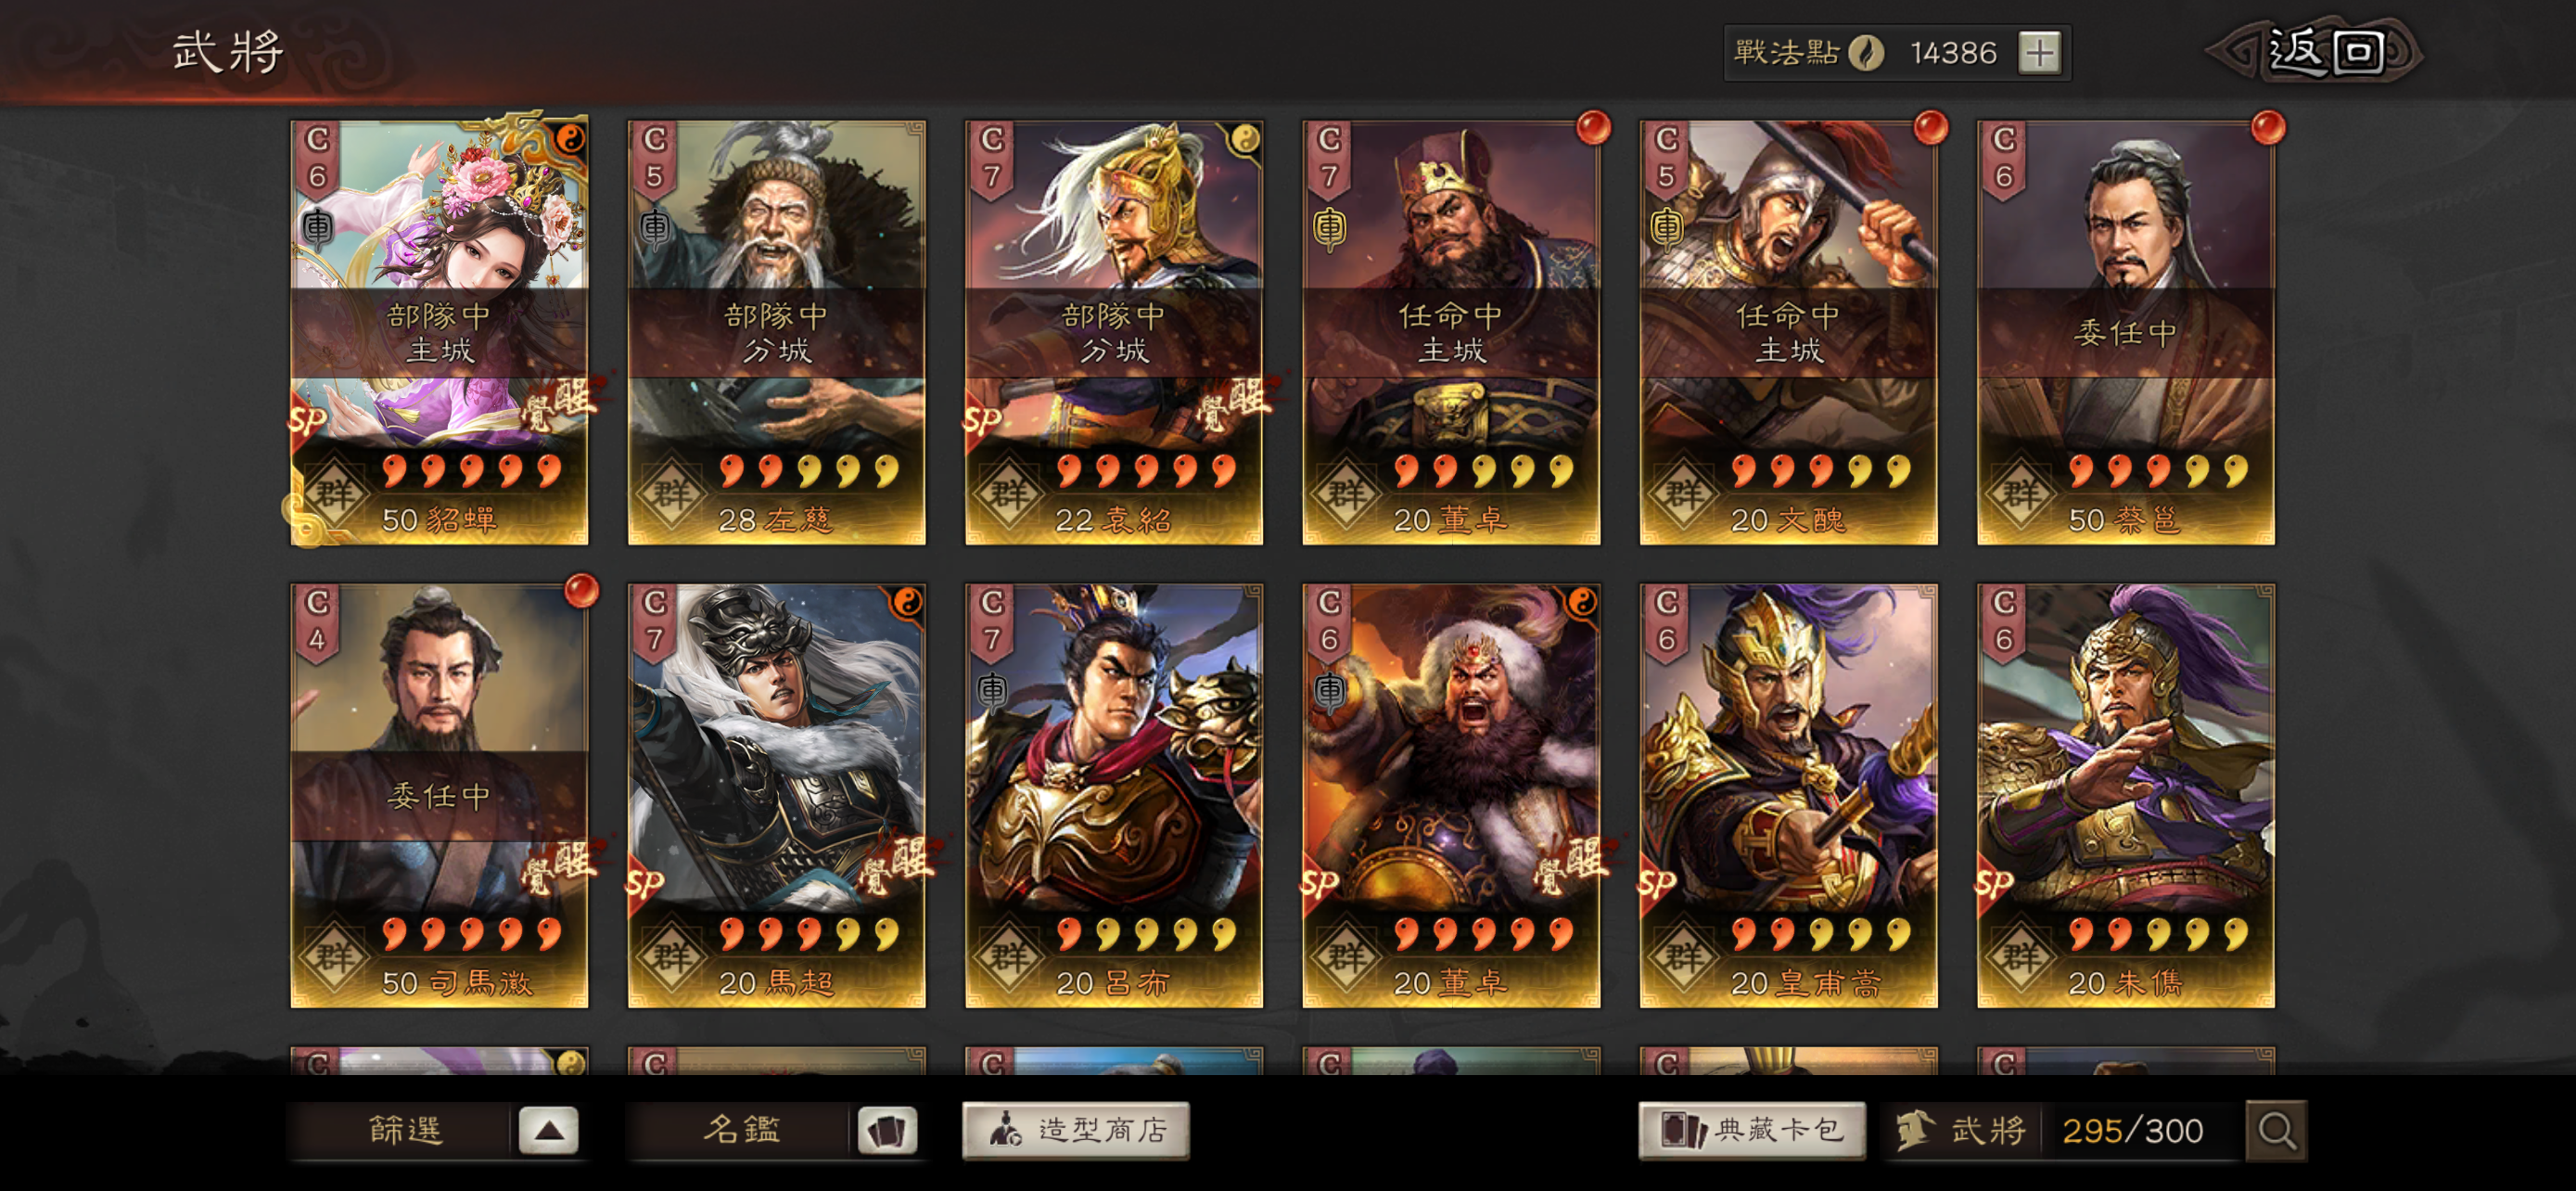2576x1191 pixels.
Task: Select the 馬超 general card
Action: 776,795
